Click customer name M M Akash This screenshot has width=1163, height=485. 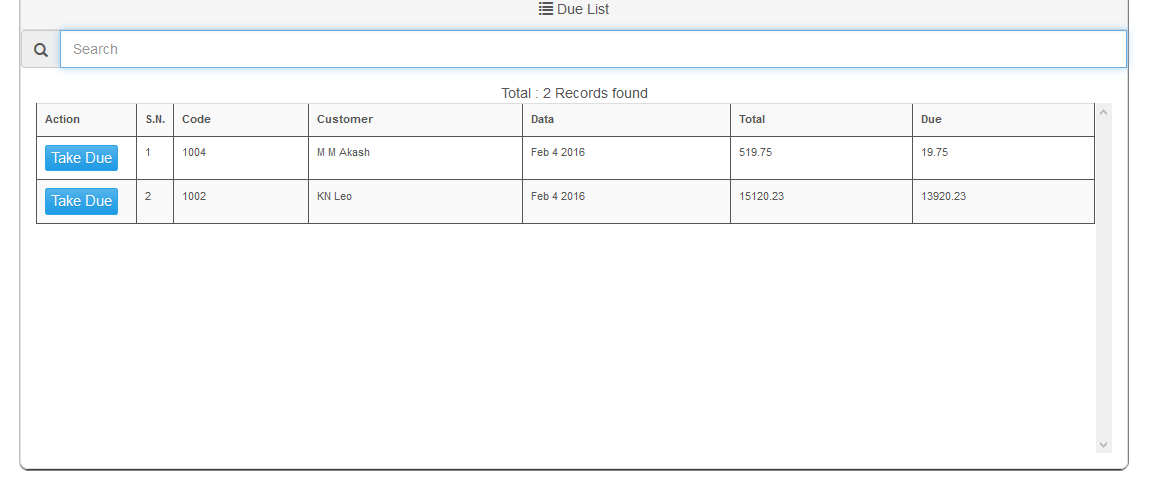point(343,153)
